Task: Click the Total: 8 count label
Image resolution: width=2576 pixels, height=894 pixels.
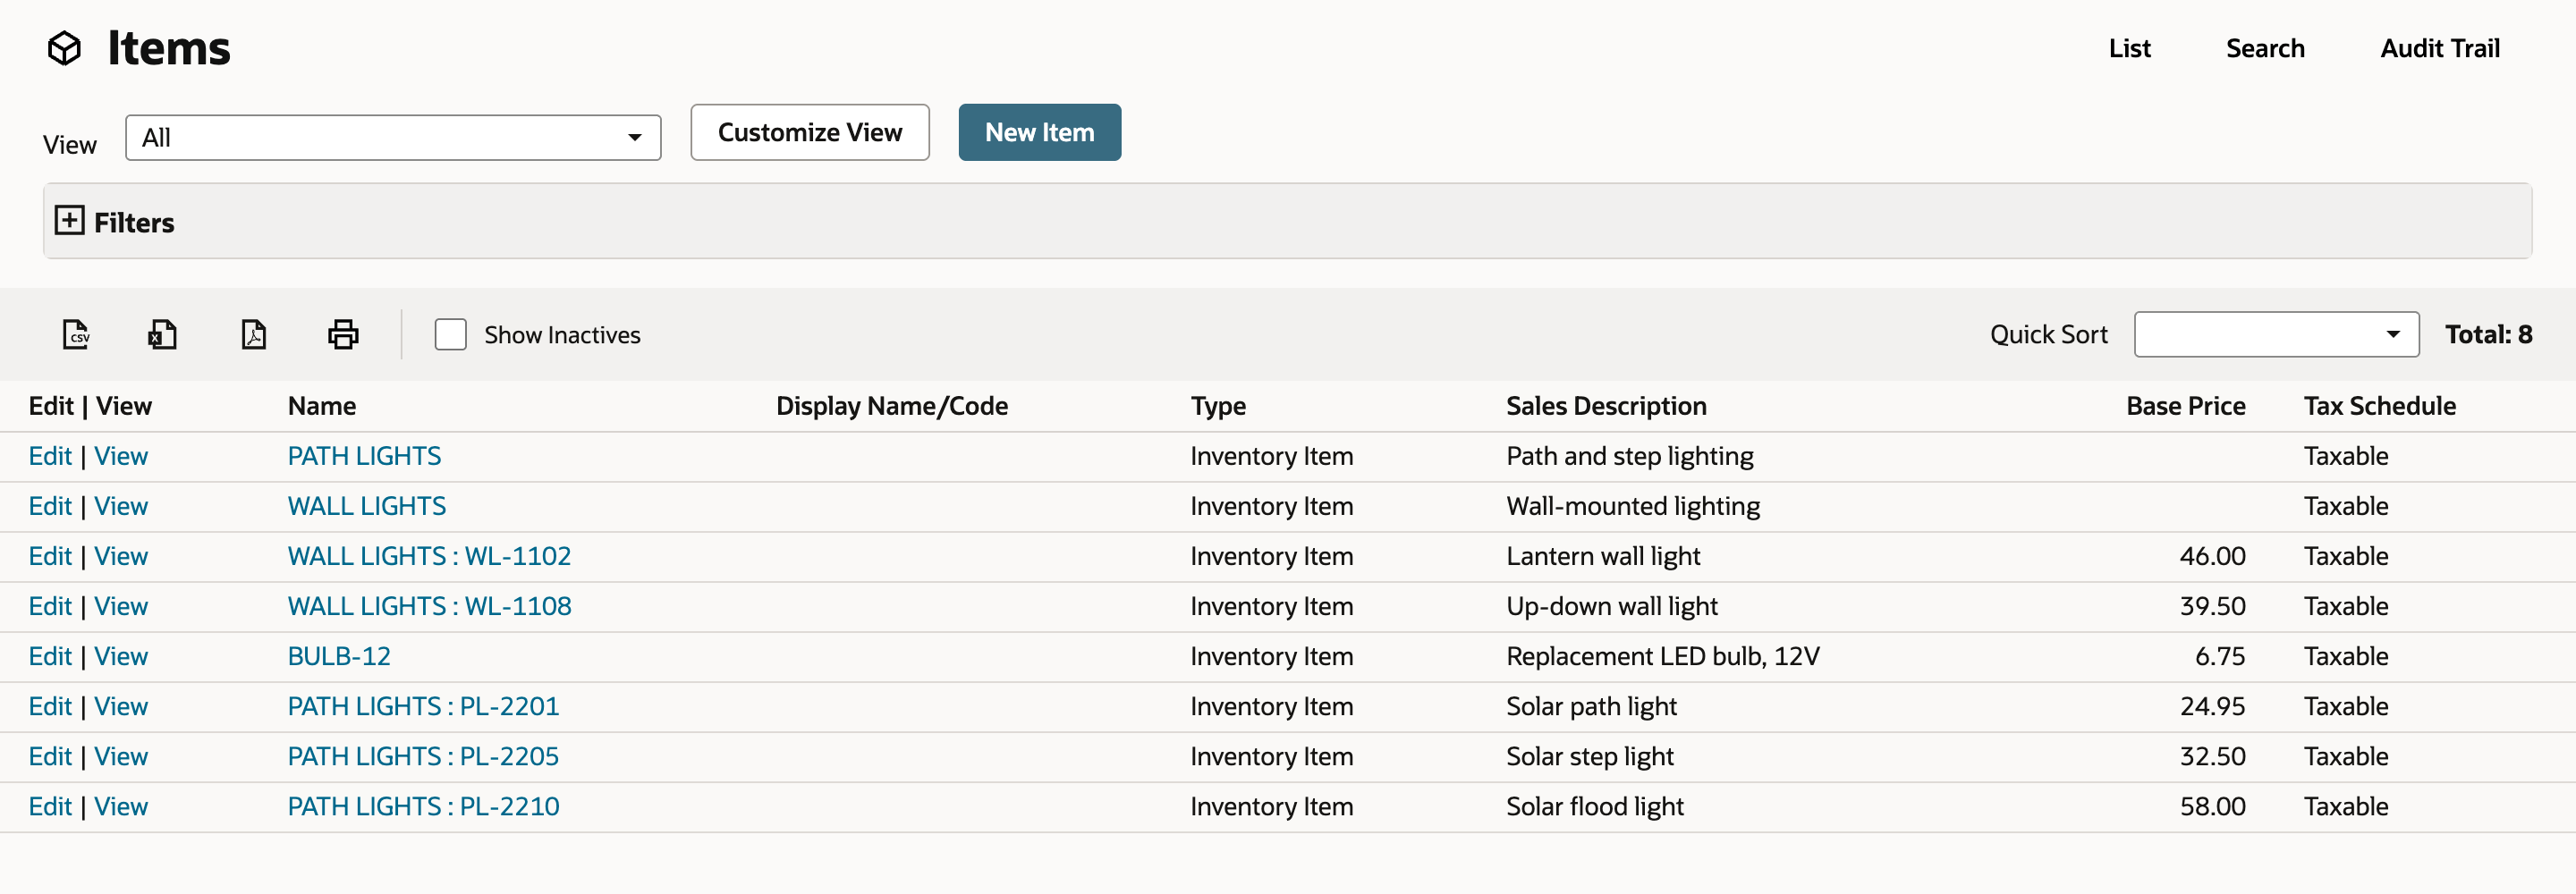Action: pyautogui.click(x=2488, y=334)
